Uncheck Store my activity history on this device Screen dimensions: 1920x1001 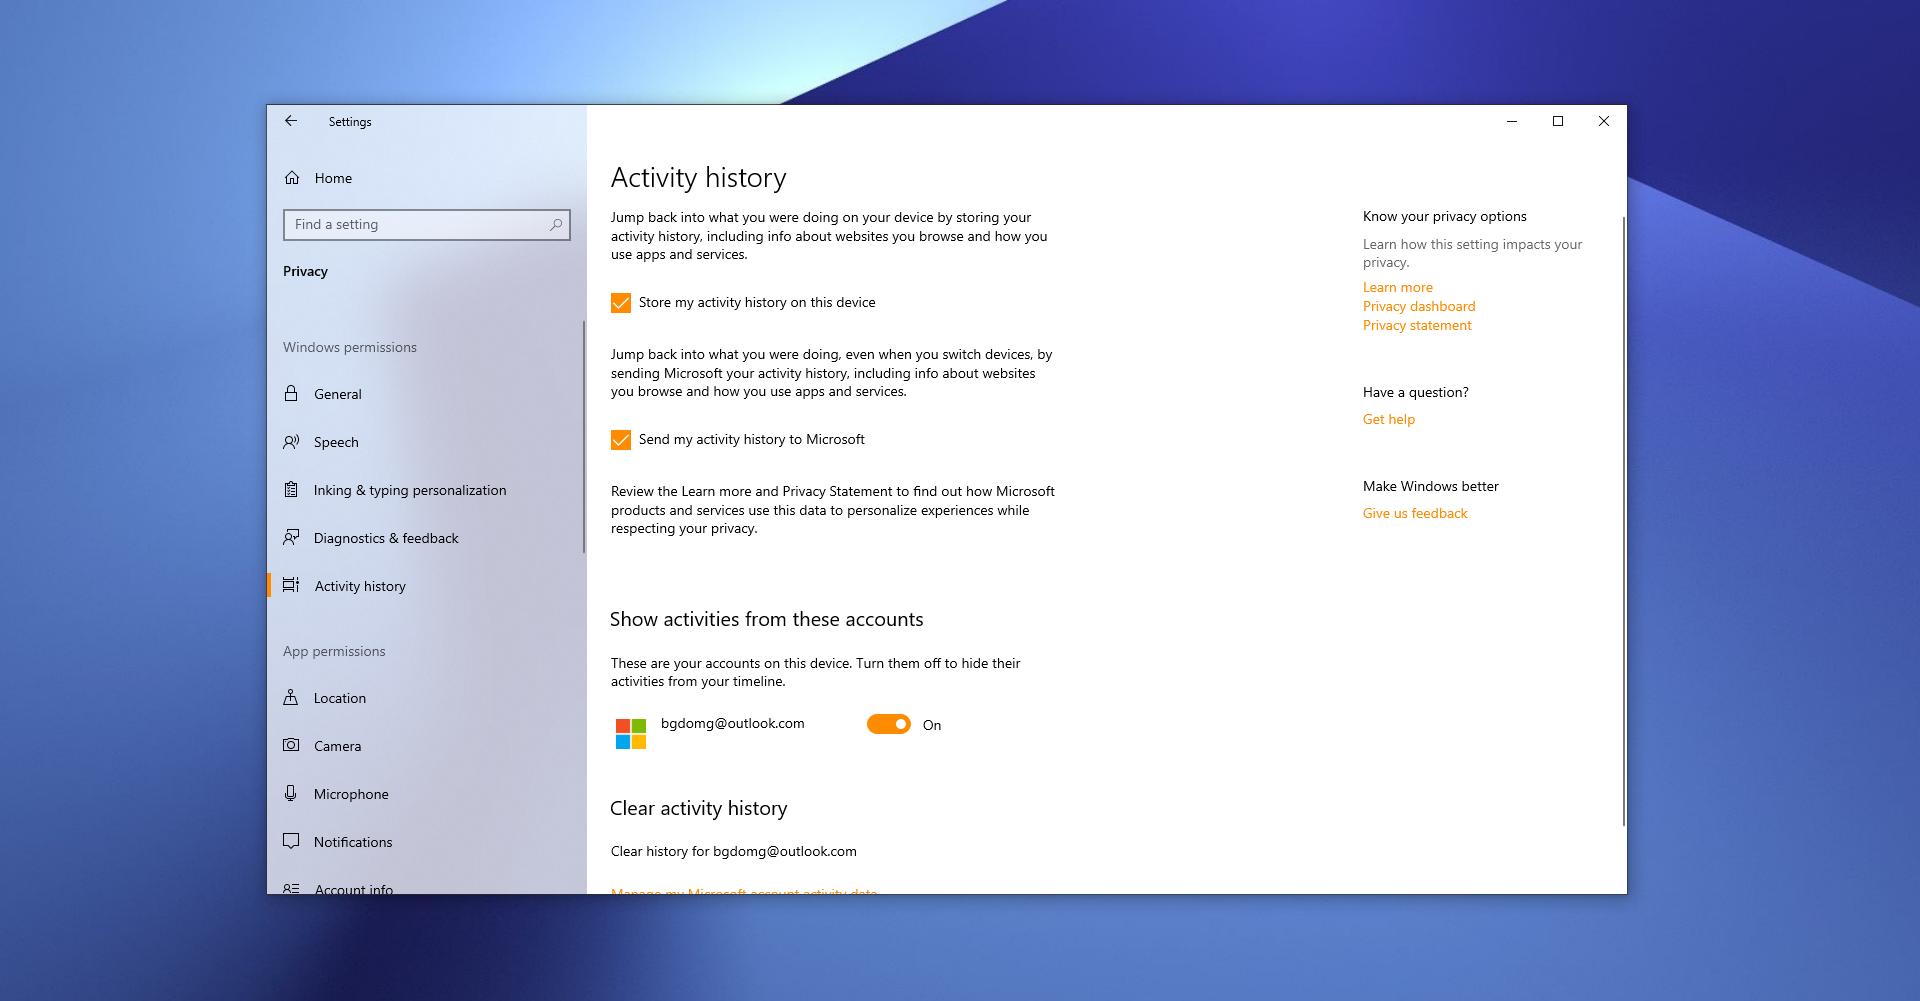[621, 303]
